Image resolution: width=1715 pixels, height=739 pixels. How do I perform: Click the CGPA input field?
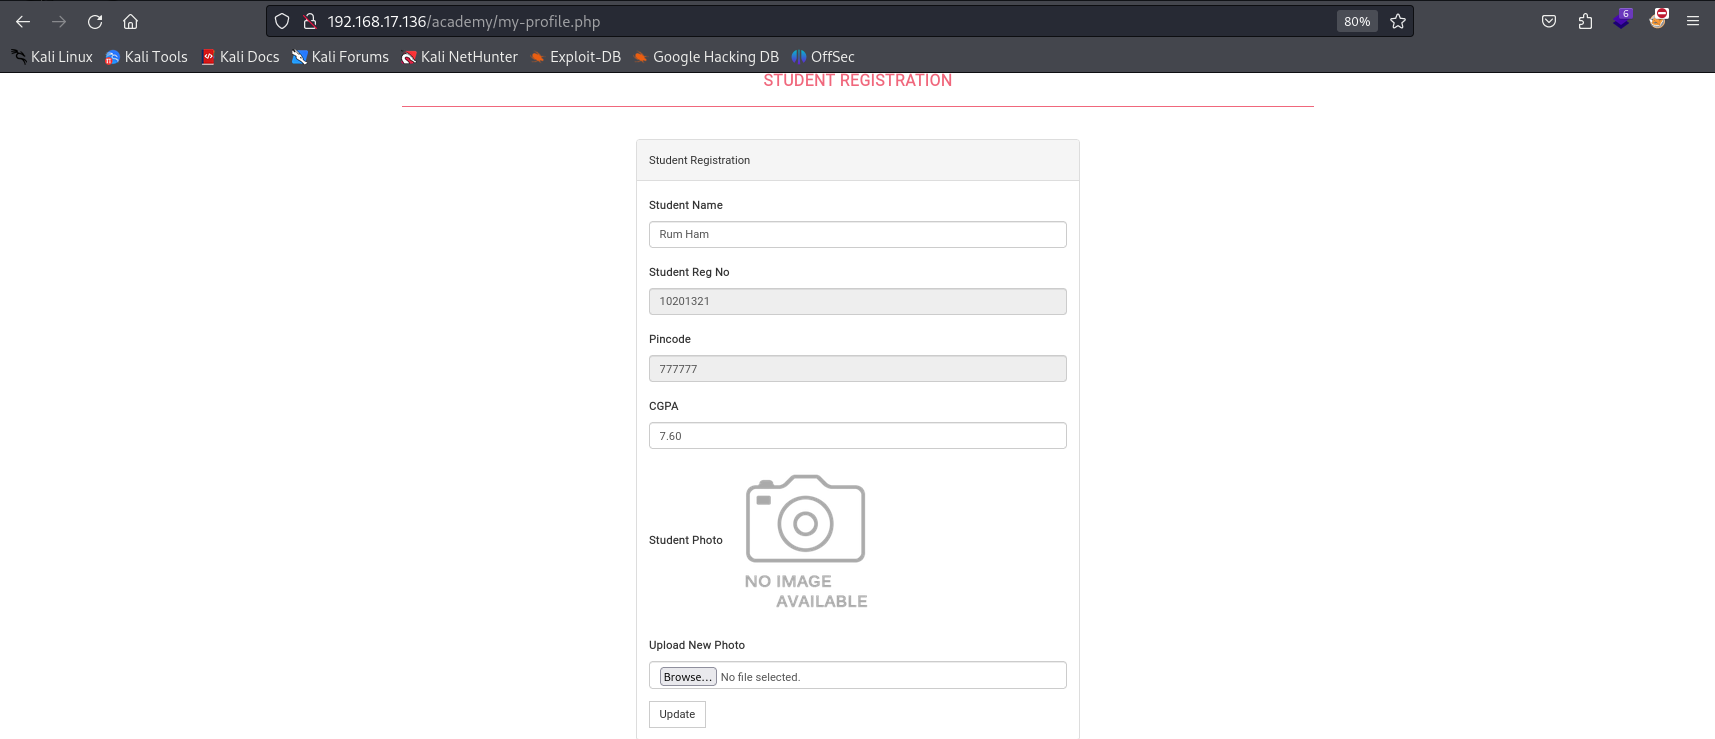click(857, 436)
